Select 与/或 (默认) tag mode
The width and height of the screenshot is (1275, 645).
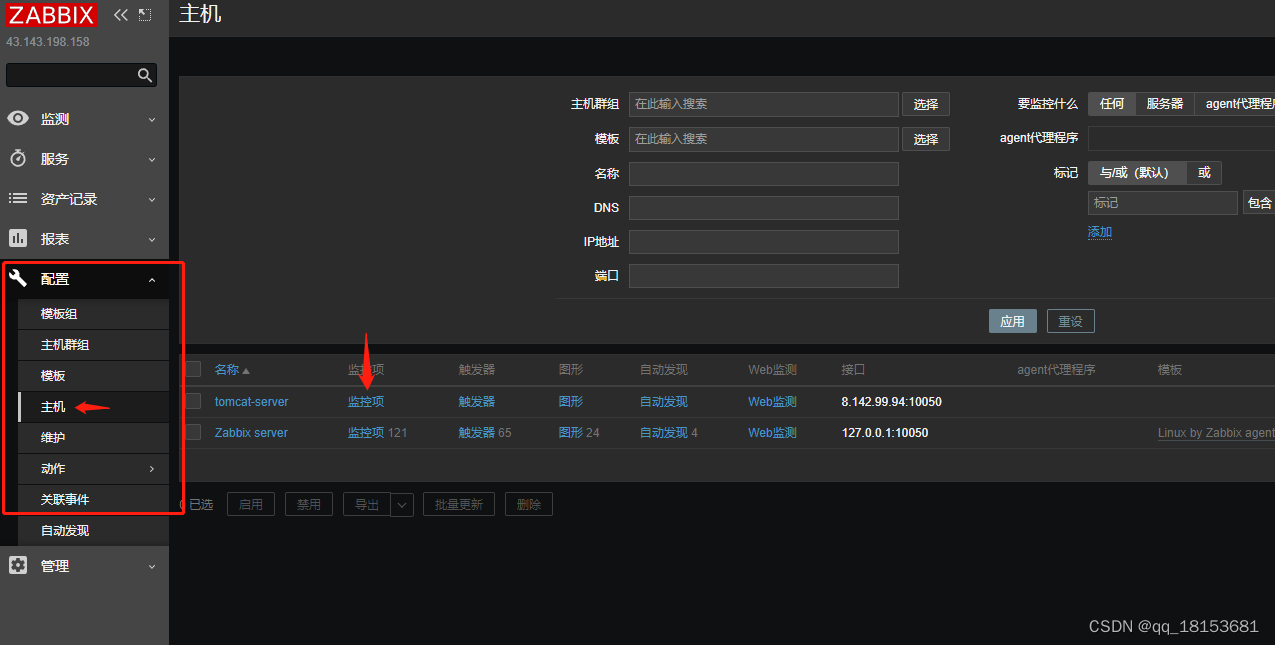pyautogui.click(x=1137, y=173)
